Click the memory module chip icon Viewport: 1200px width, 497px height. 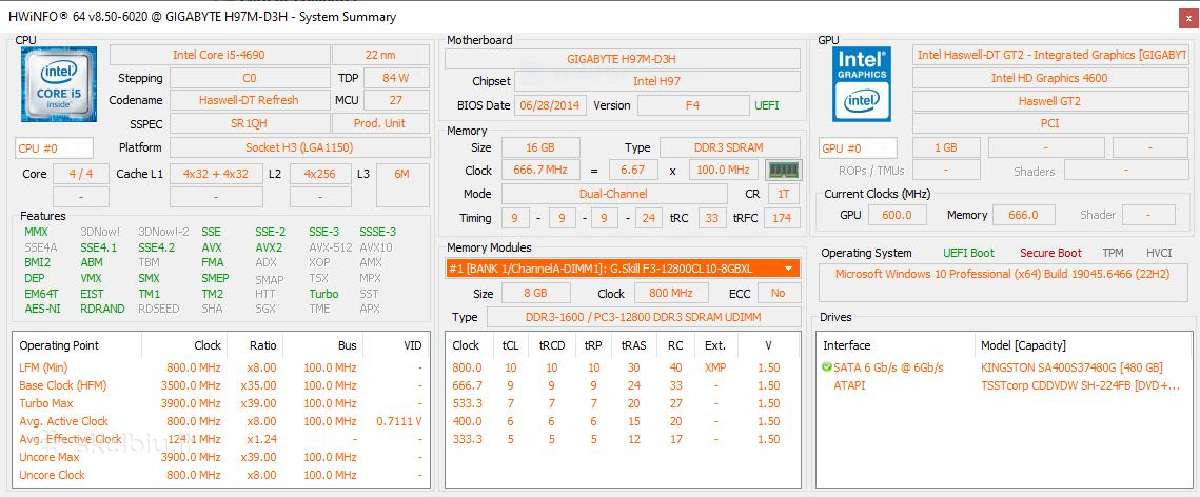[x=783, y=170]
